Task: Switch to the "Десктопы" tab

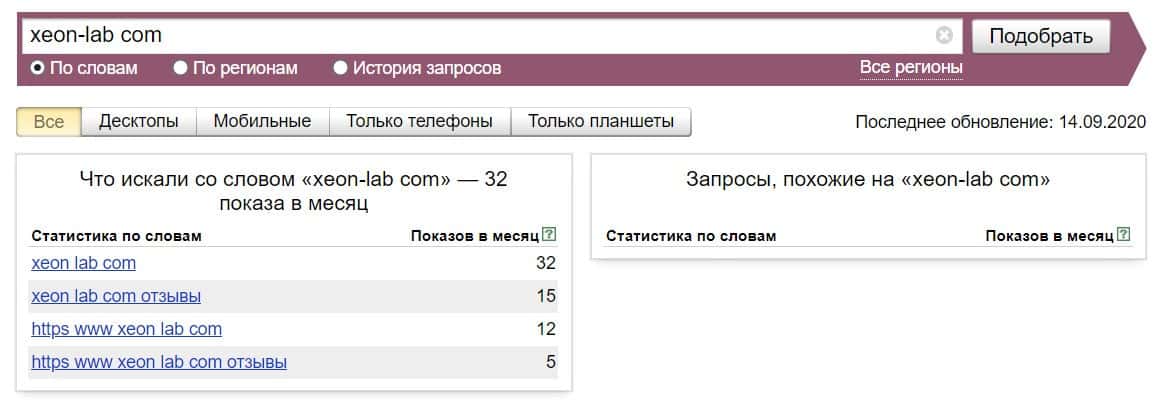Action: pos(139,122)
